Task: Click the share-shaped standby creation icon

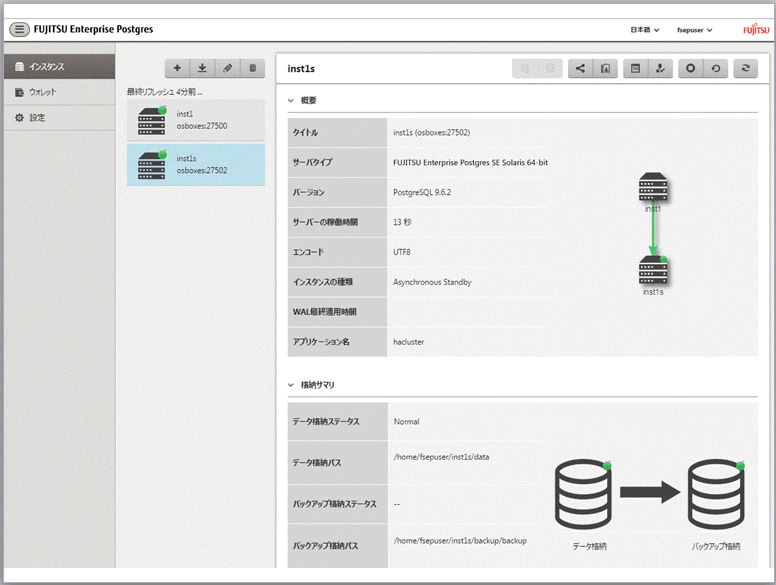Action: click(x=580, y=68)
